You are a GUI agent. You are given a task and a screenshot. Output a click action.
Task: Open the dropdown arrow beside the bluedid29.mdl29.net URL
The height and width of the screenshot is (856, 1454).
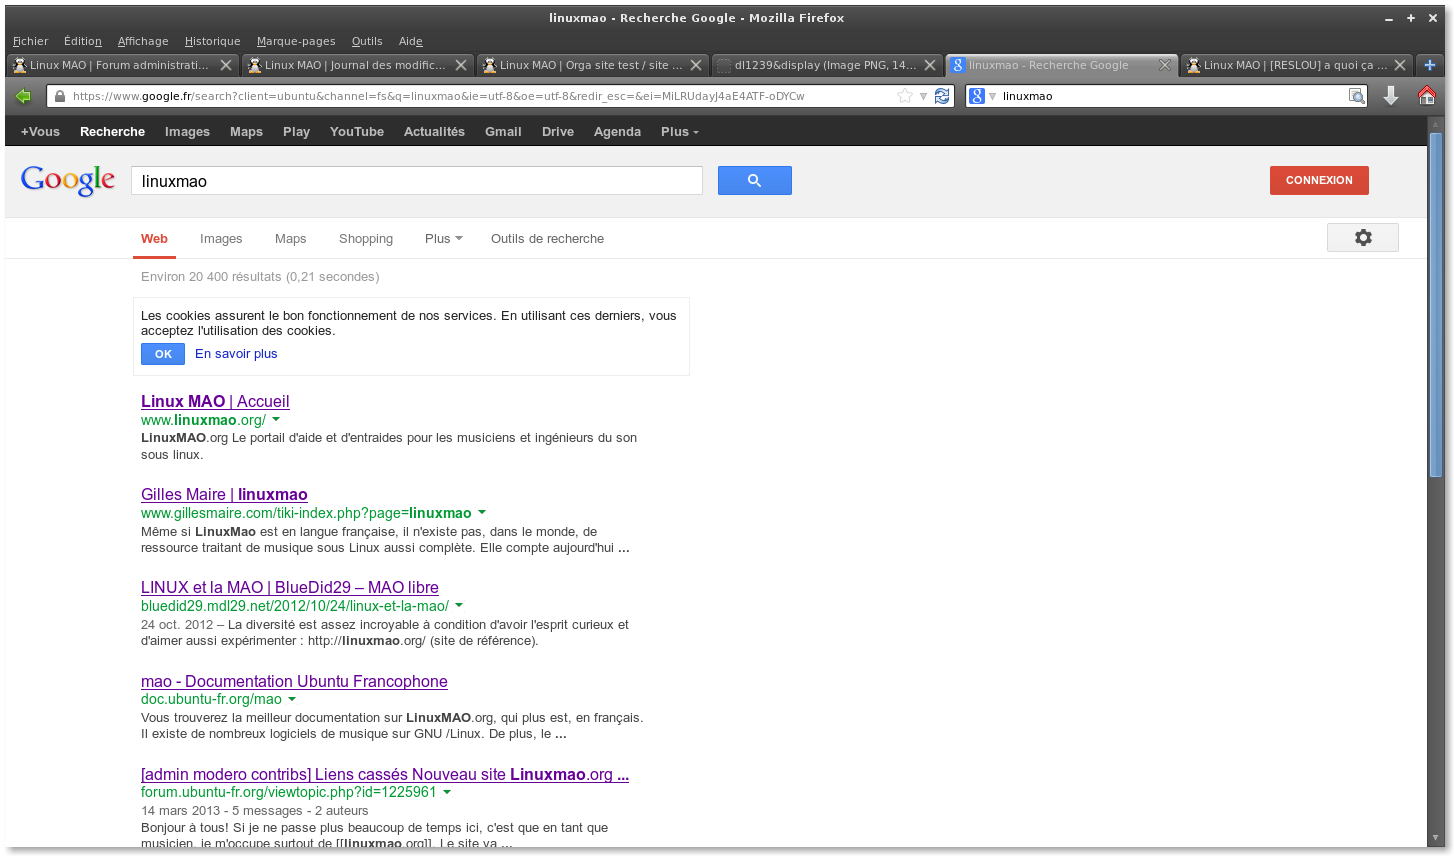tap(459, 606)
